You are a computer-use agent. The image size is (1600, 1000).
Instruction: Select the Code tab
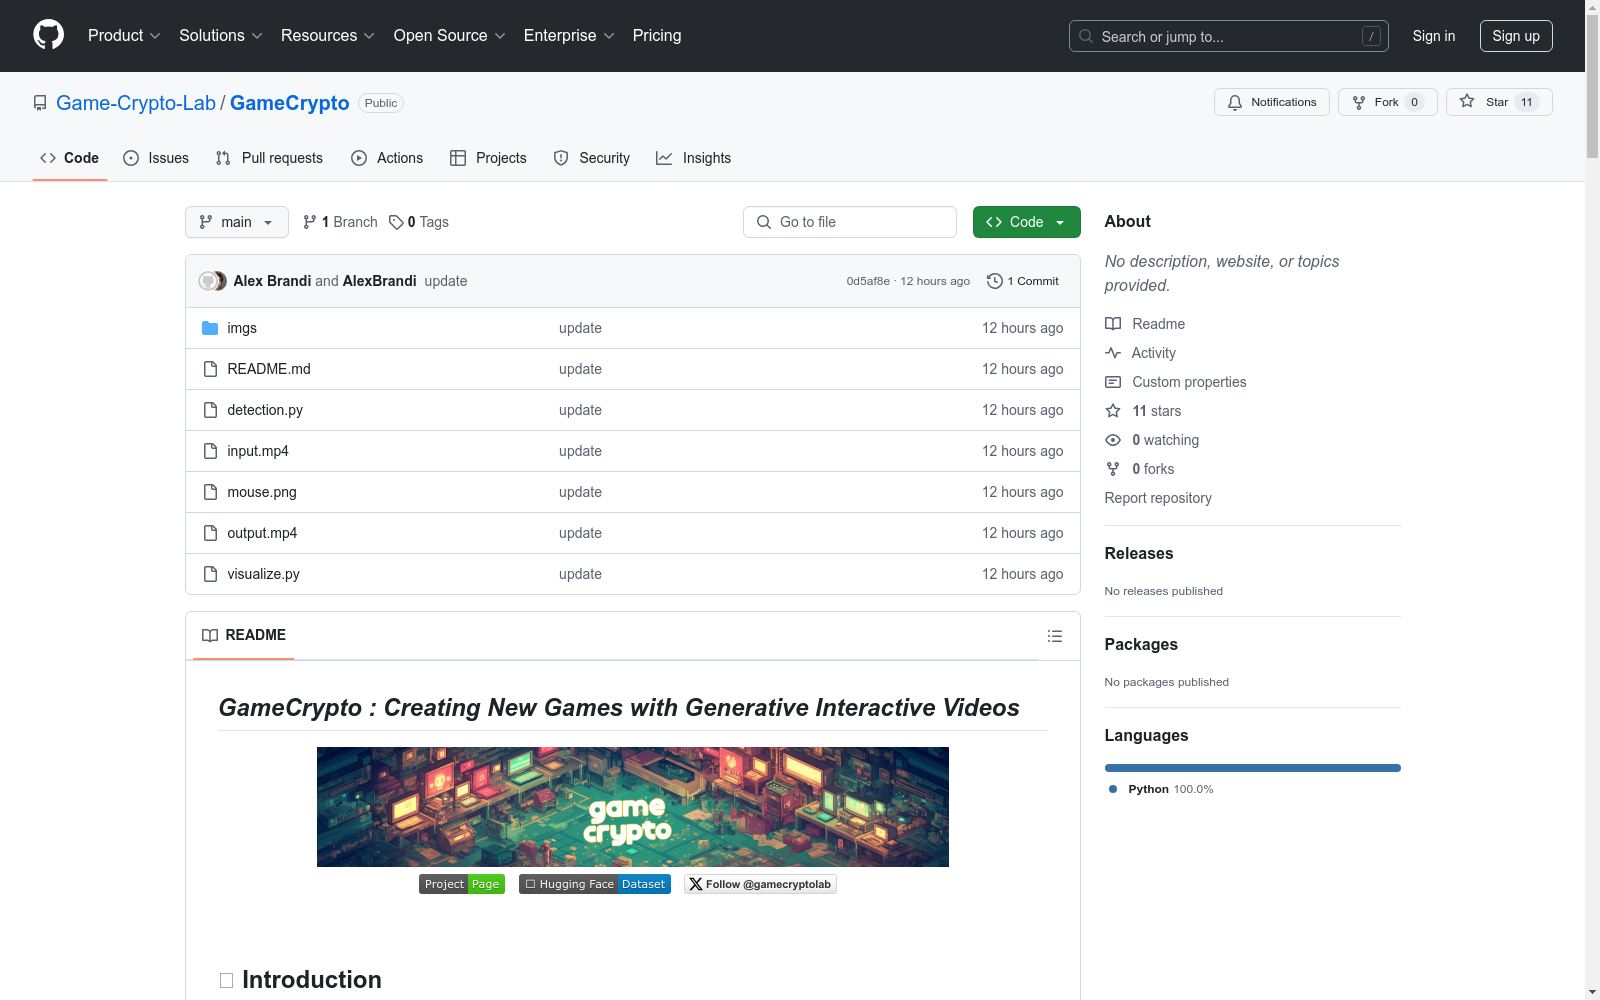coord(70,158)
